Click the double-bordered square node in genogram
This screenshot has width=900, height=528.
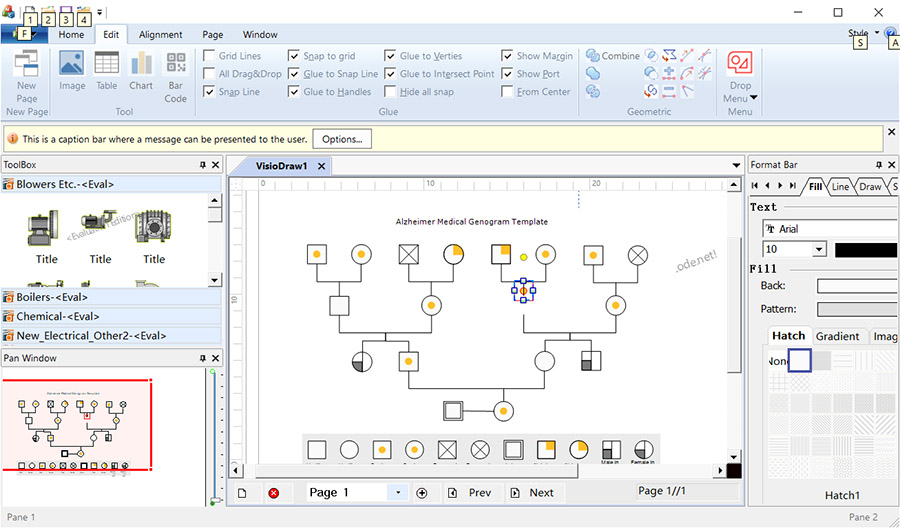tap(453, 411)
